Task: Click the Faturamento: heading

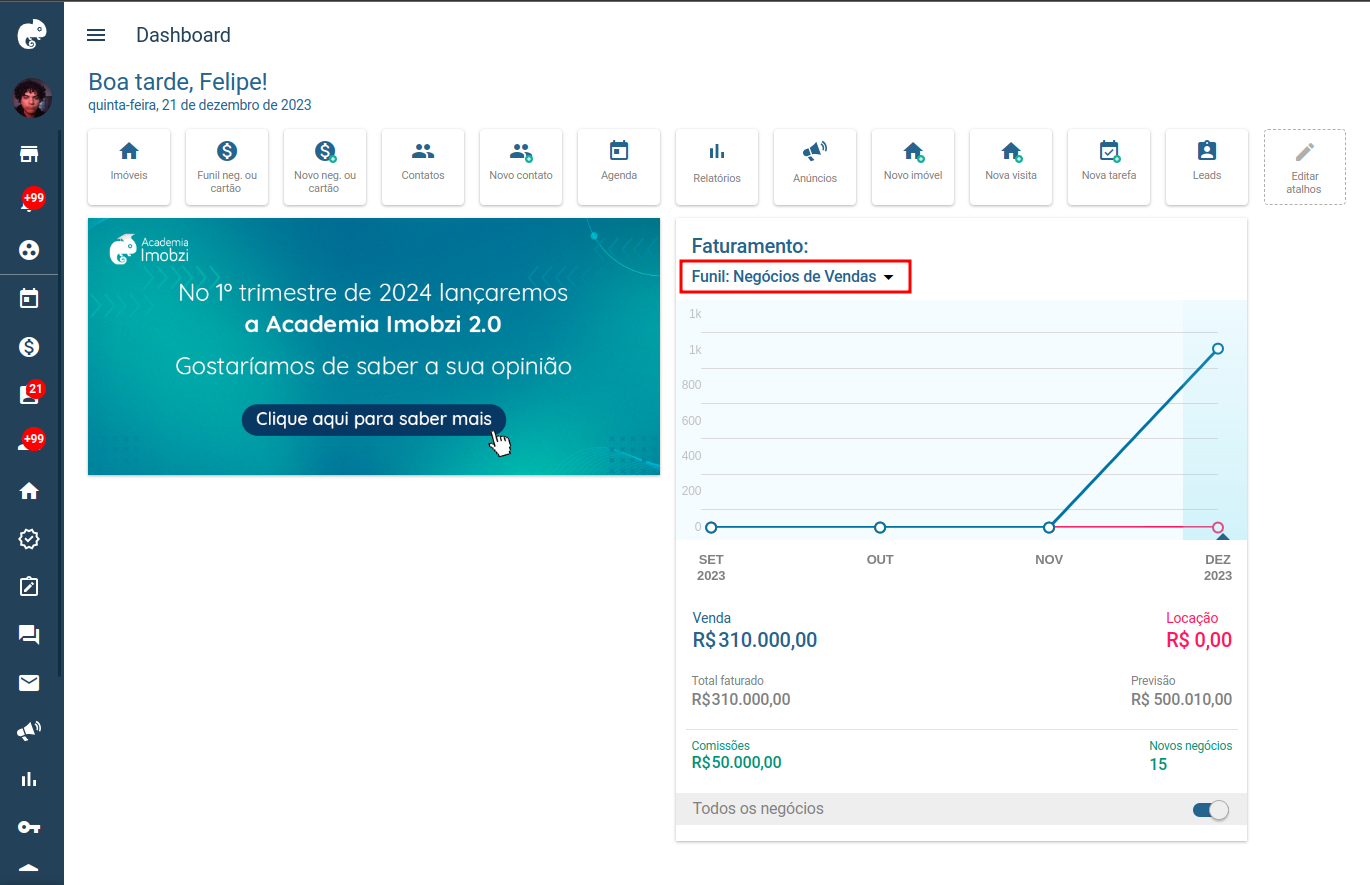Action: tap(750, 246)
